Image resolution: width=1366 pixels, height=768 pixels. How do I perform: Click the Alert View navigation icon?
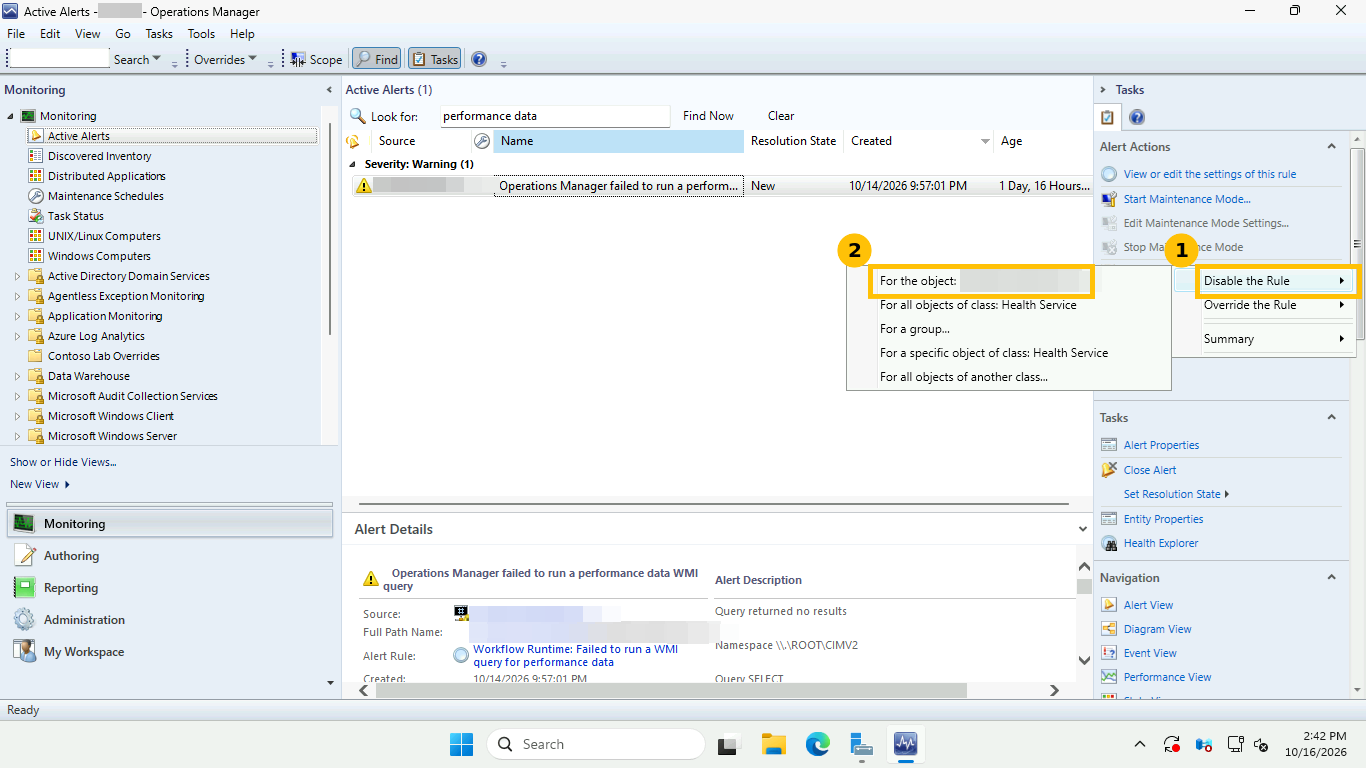point(1108,605)
